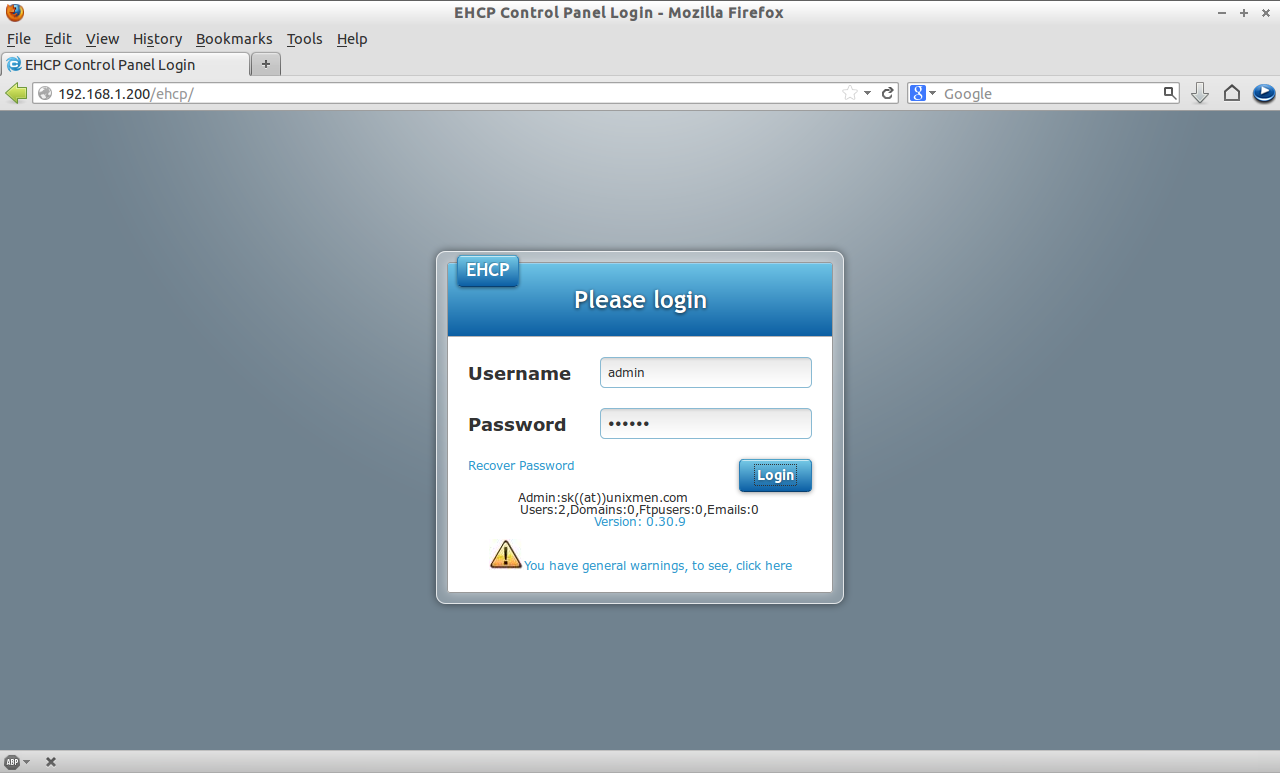Click the site identity globe icon
The width and height of the screenshot is (1280, 774).
(45, 93)
